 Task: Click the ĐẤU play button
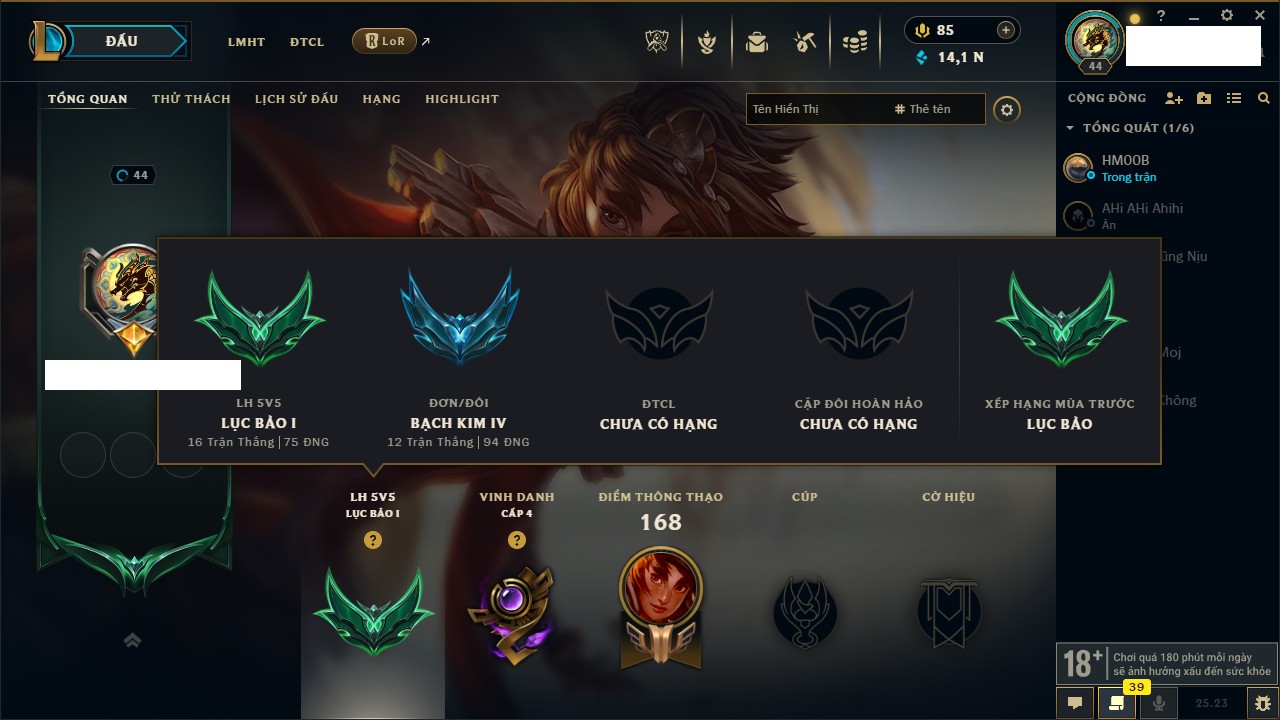coord(122,41)
